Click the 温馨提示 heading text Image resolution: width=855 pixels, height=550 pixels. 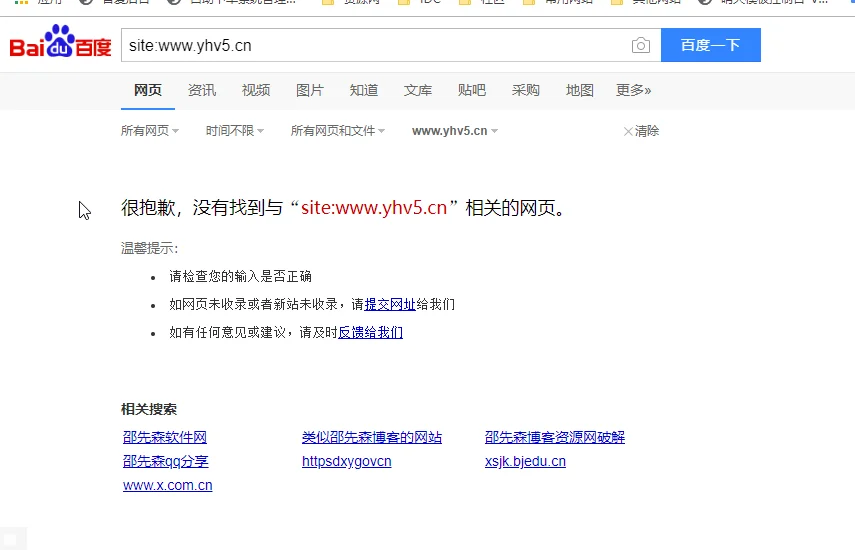click(149, 249)
